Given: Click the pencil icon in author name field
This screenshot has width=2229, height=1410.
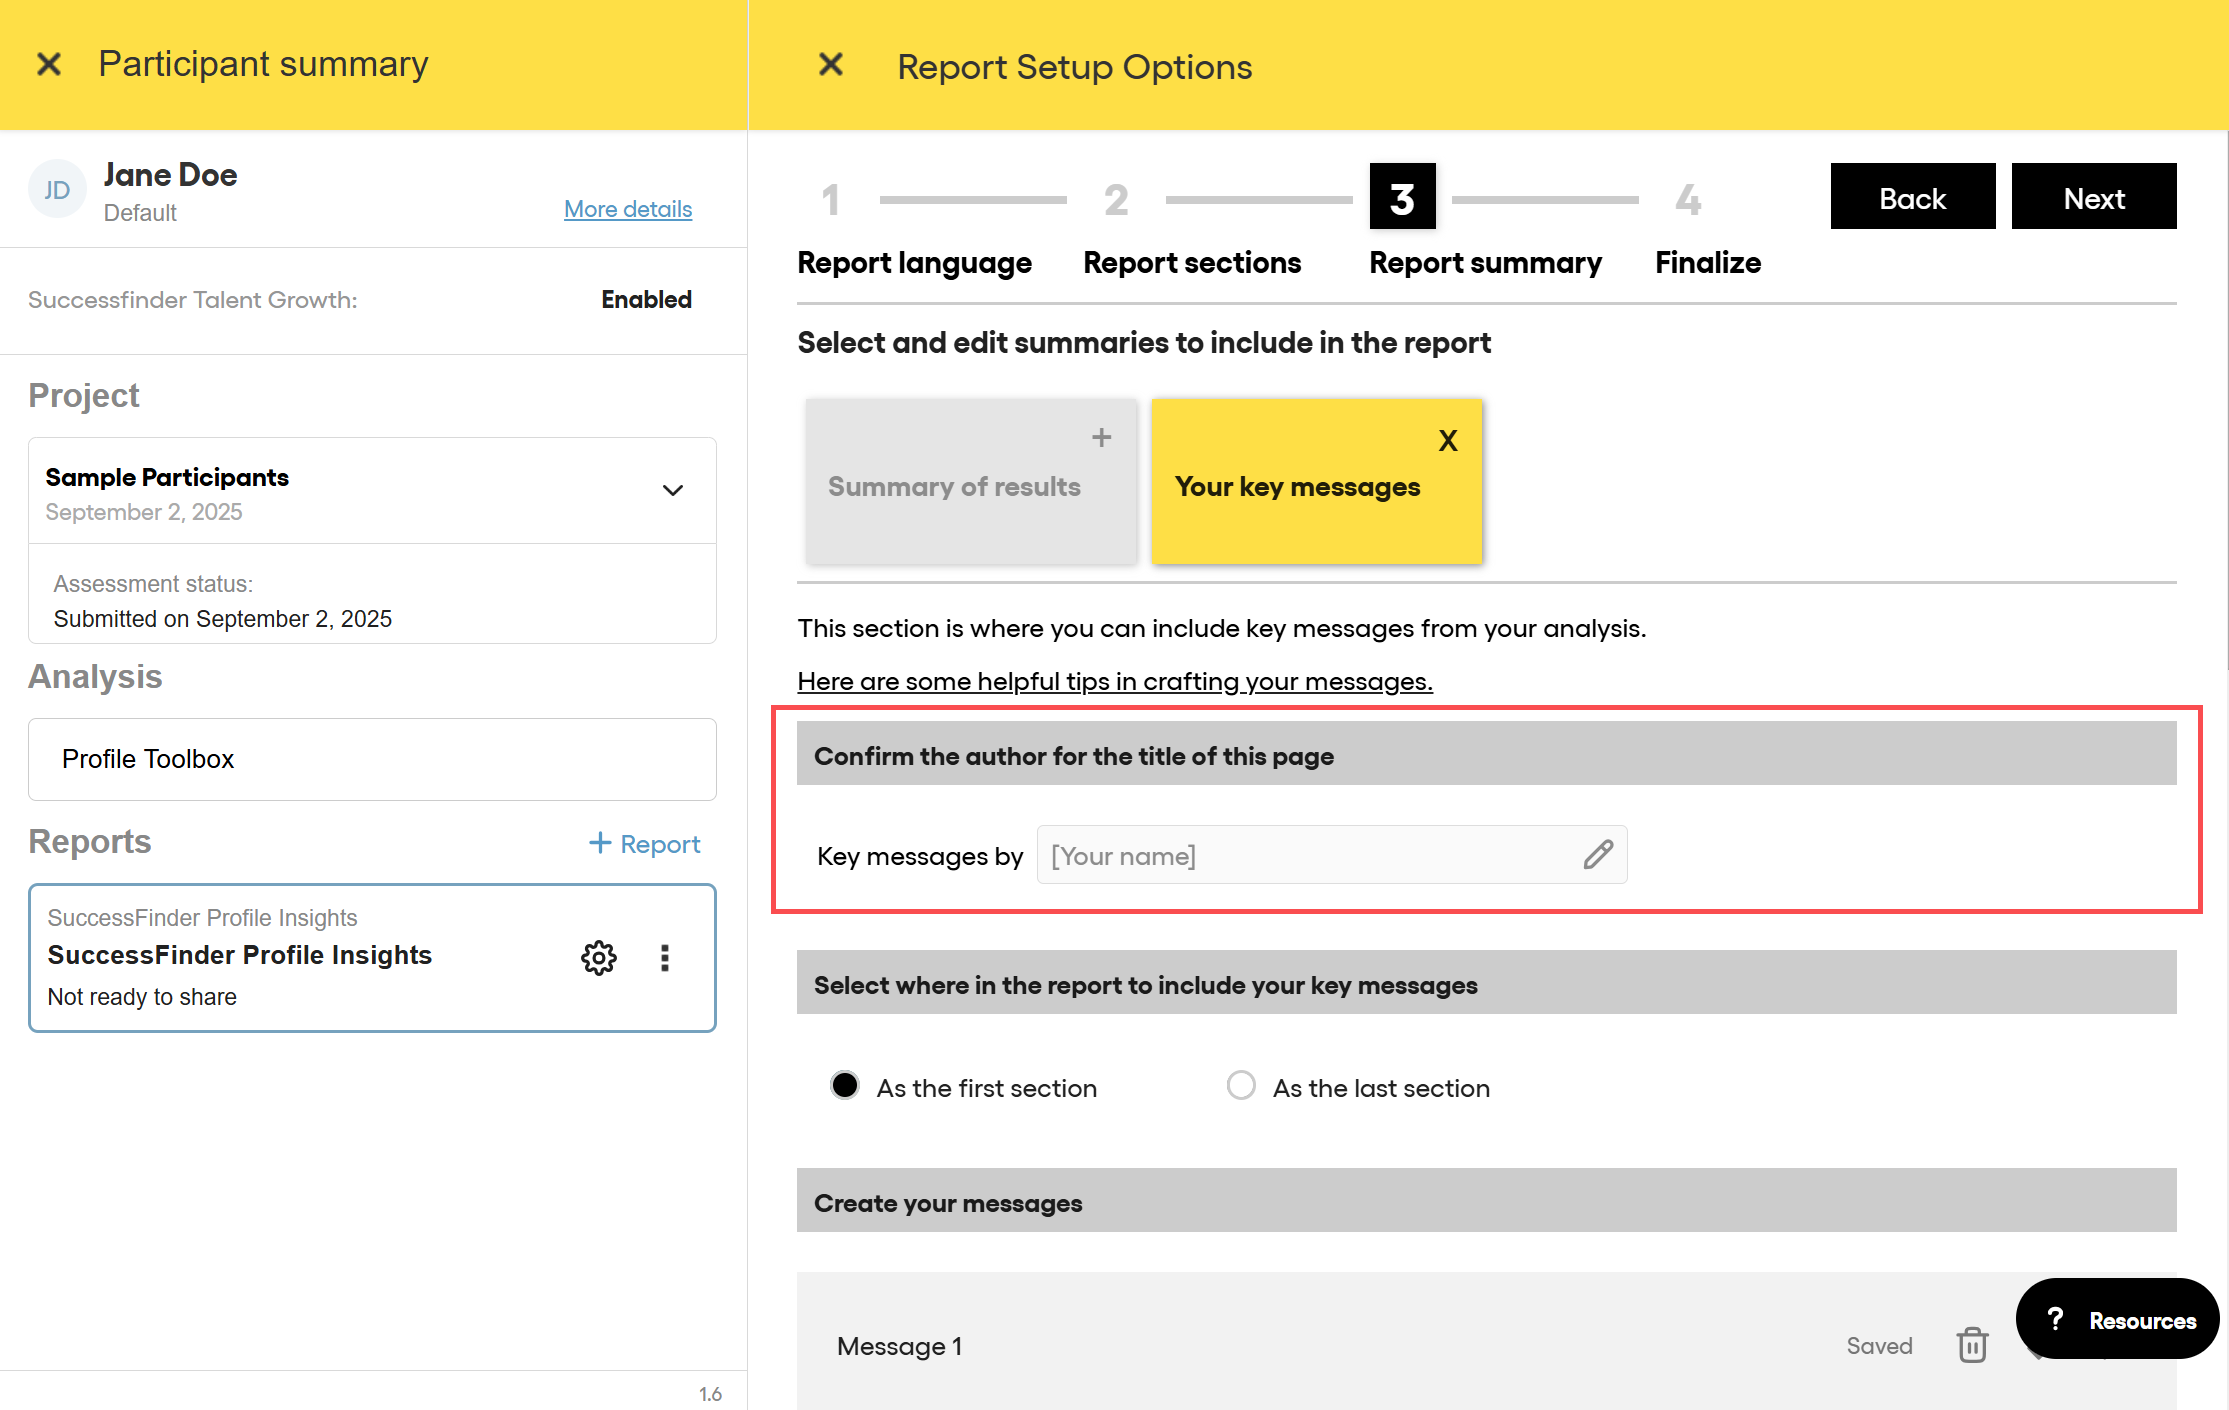Looking at the screenshot, I should [x=1598, y=854].
